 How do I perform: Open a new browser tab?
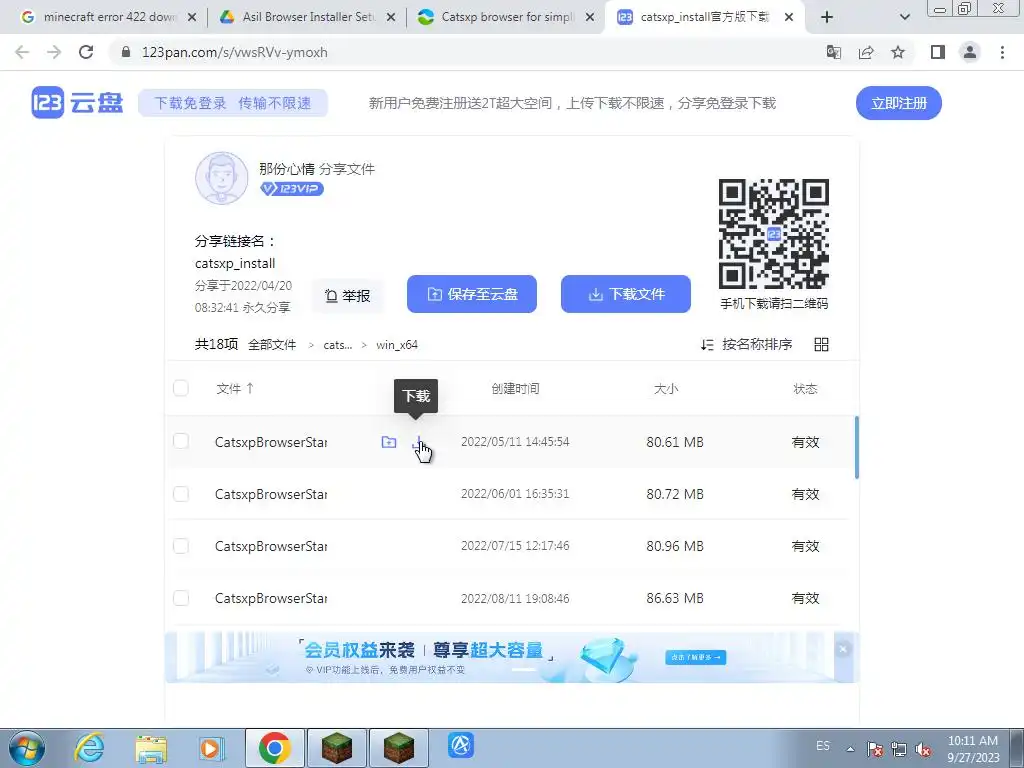click(x=827, y=18)
